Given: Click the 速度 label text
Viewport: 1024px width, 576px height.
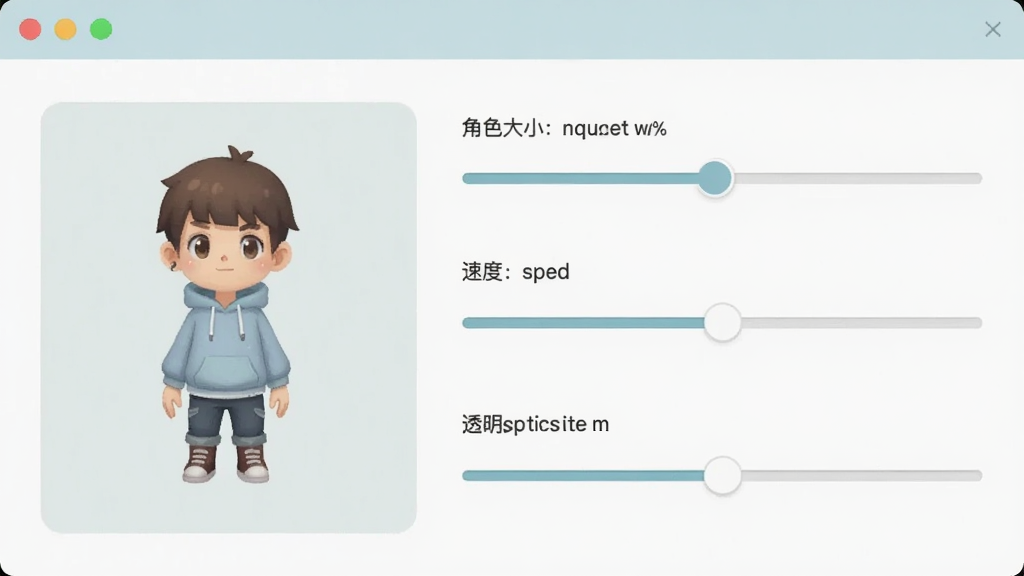Looking at the screenshot, I should [482, 272].
